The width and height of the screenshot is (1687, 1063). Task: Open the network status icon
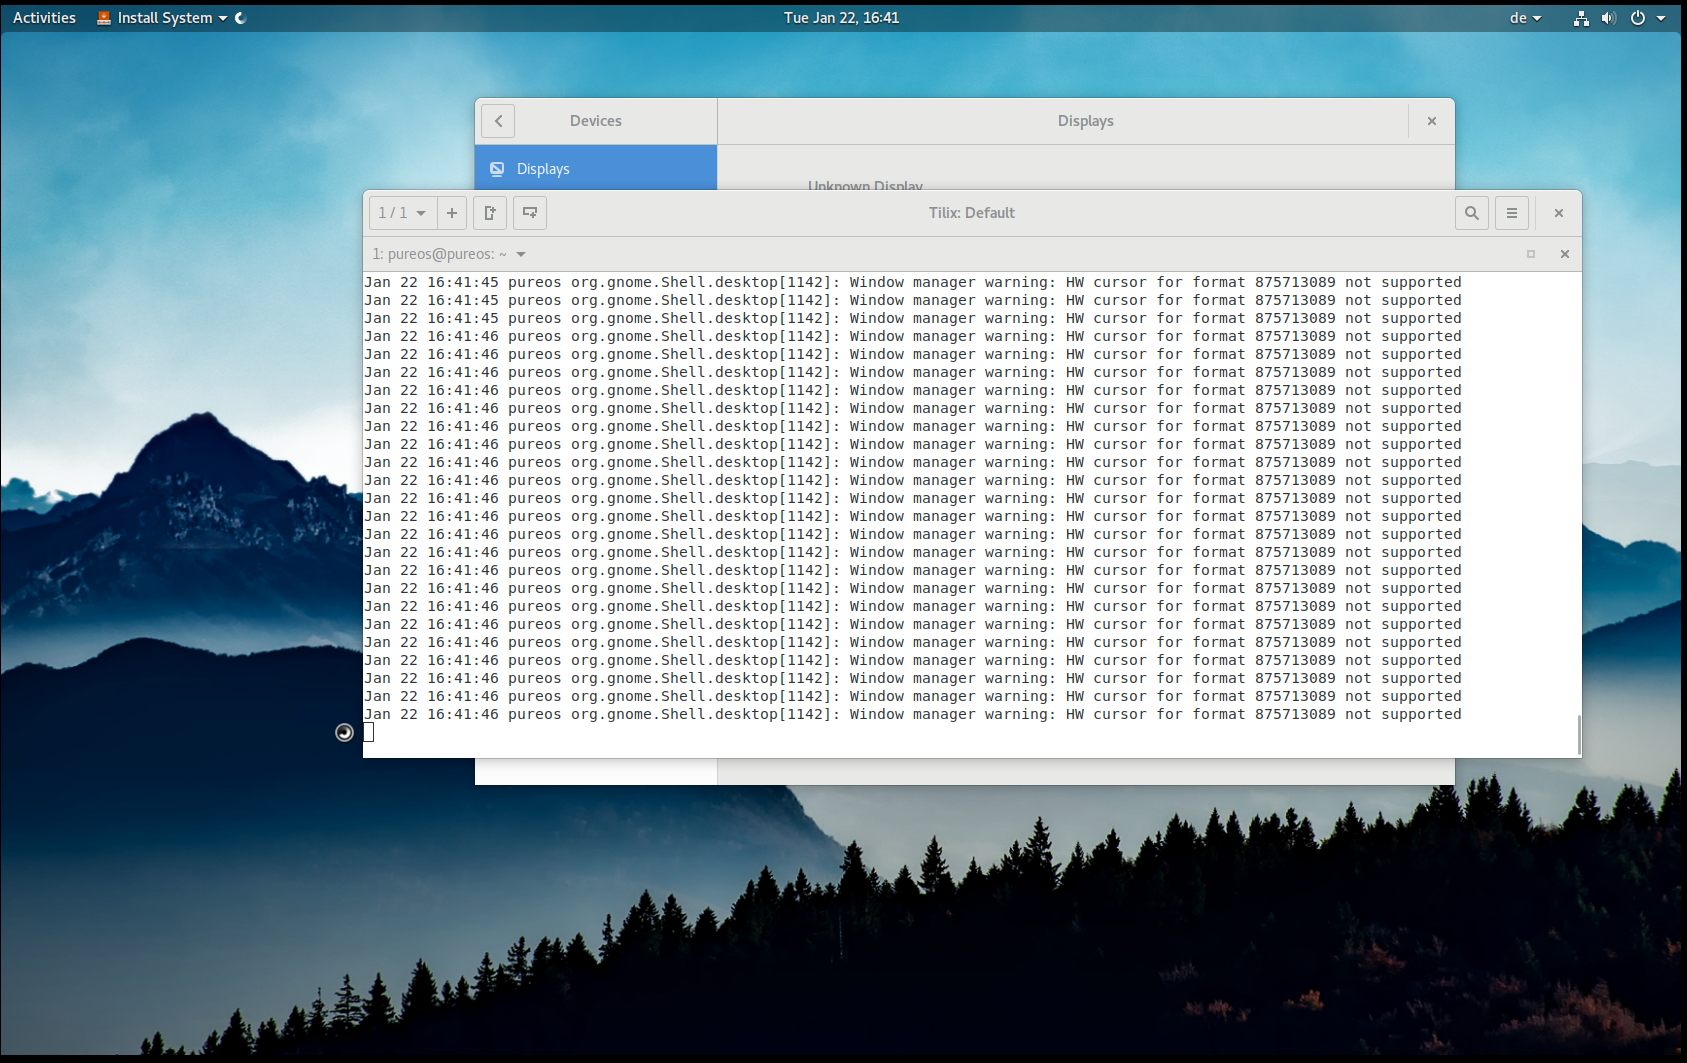(1580, 18)
